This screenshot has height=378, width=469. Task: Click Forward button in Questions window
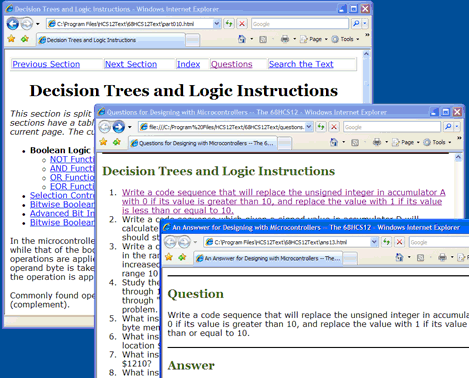[x=118, y=127]
